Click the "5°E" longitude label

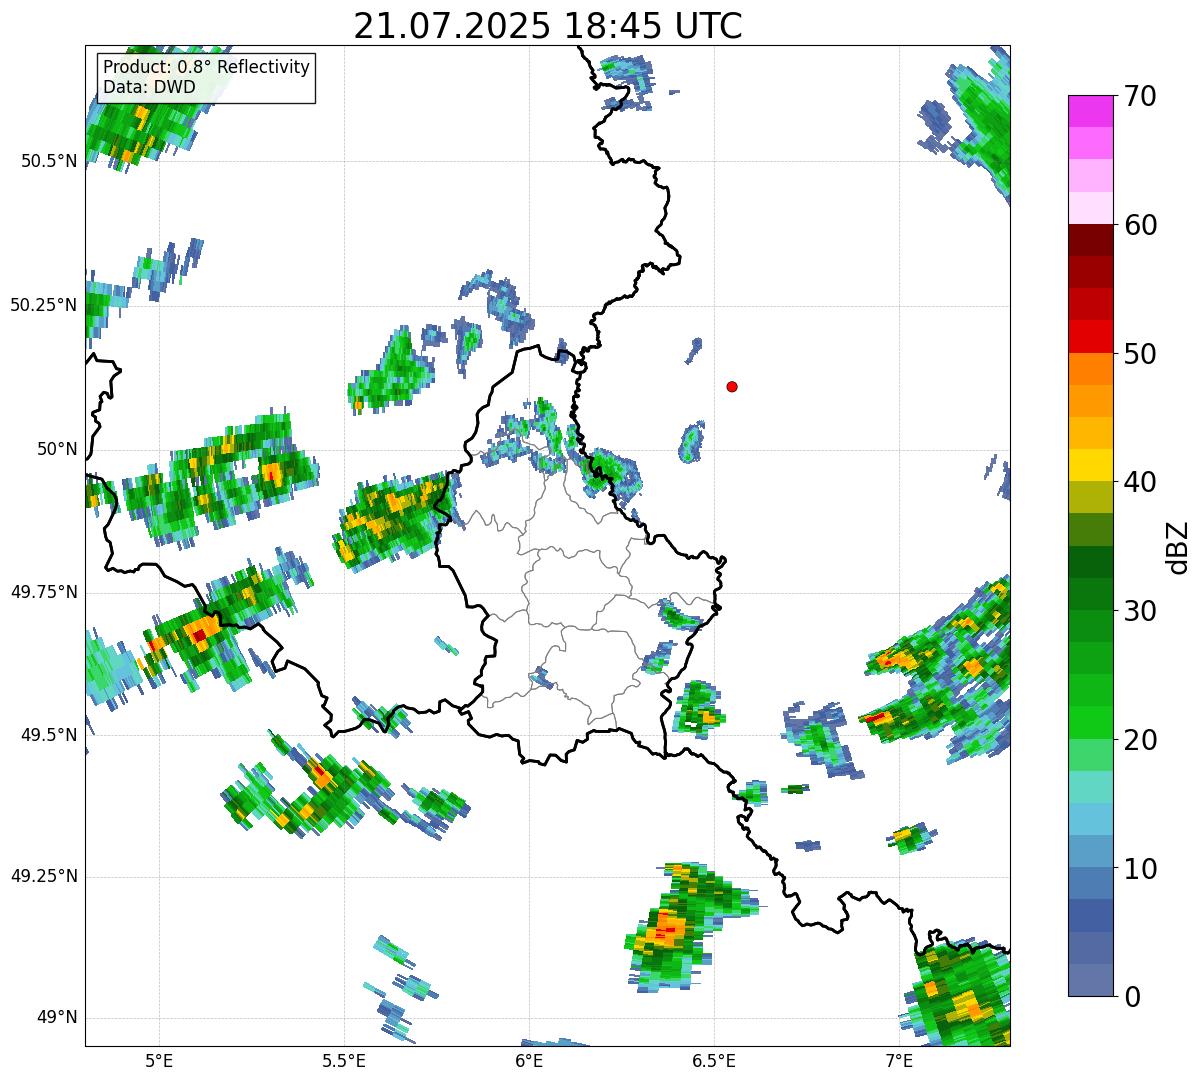click(x=159, y=1060)
